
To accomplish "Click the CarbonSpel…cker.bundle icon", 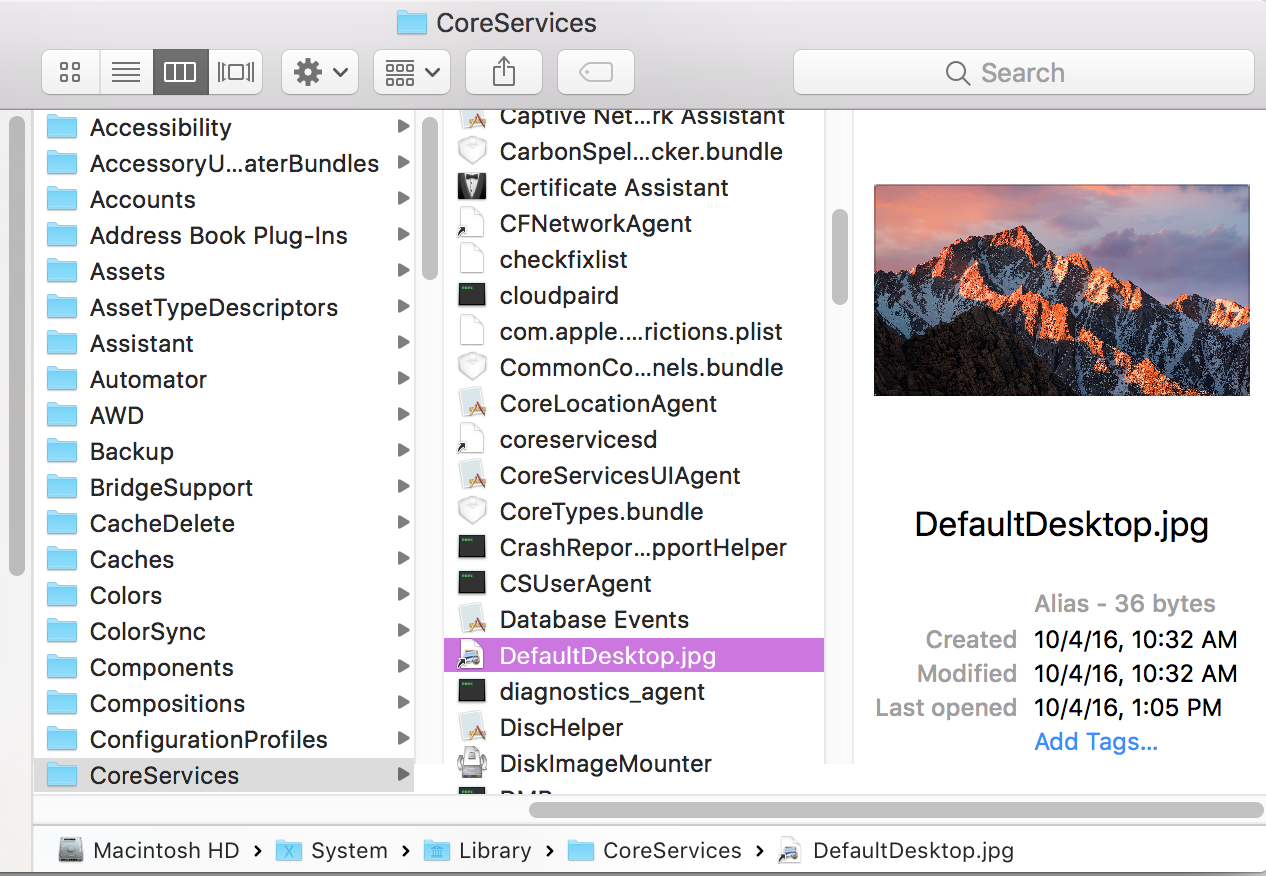I will pyautogui.click(x=471, y=151).
